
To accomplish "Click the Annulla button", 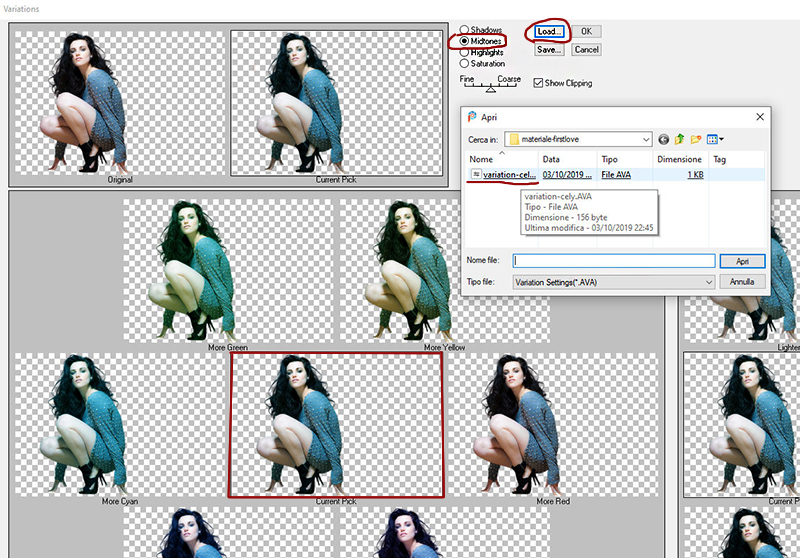I will pos(742,282).
